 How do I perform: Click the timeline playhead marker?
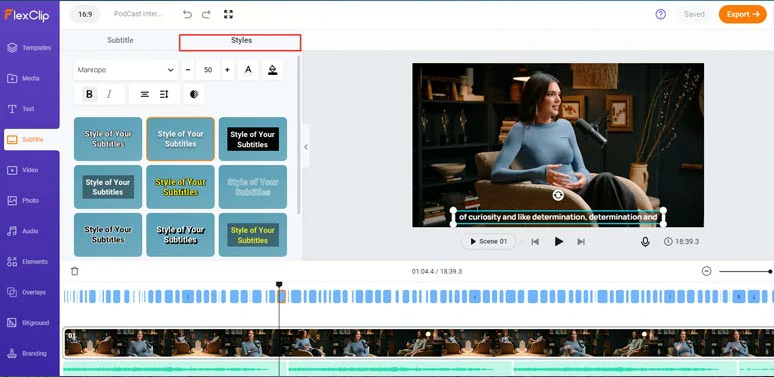point(279,285)
